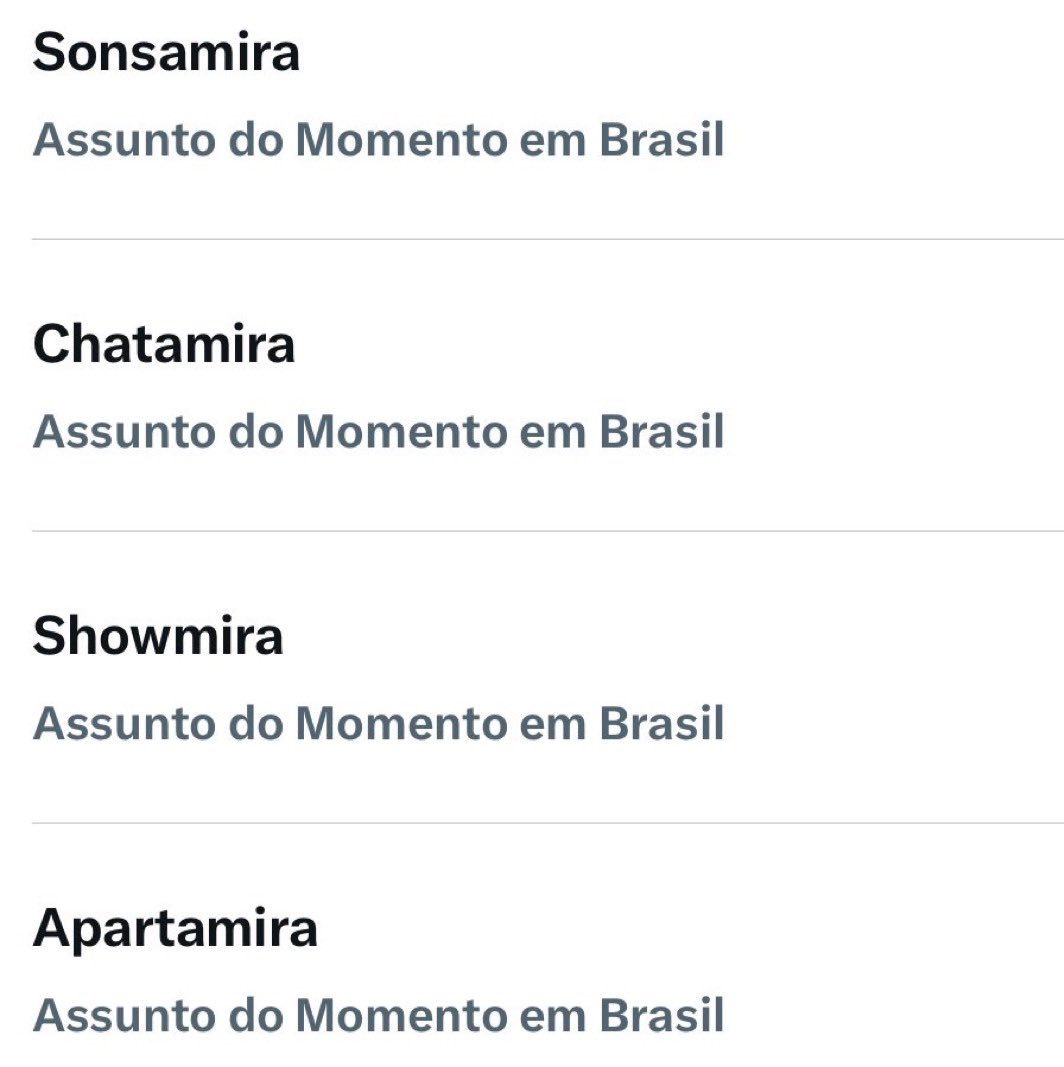Viewport: 1064px width, 1067px height.
Task: Click the subtitle text under Sonsamira
Action: point(378,140)
